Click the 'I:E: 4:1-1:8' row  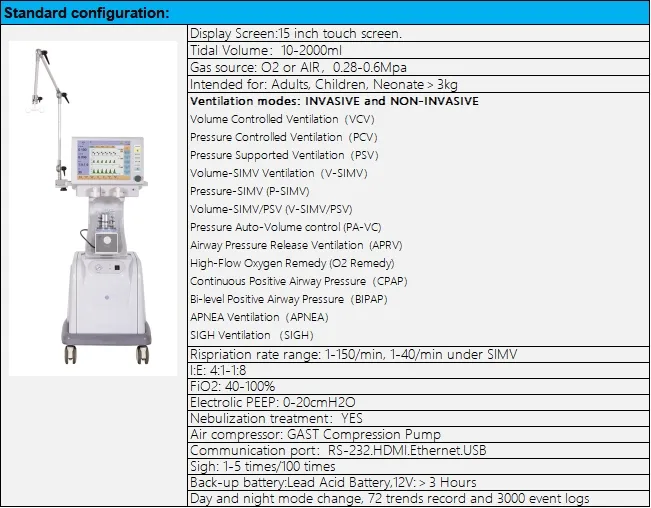tap(418, 370)
